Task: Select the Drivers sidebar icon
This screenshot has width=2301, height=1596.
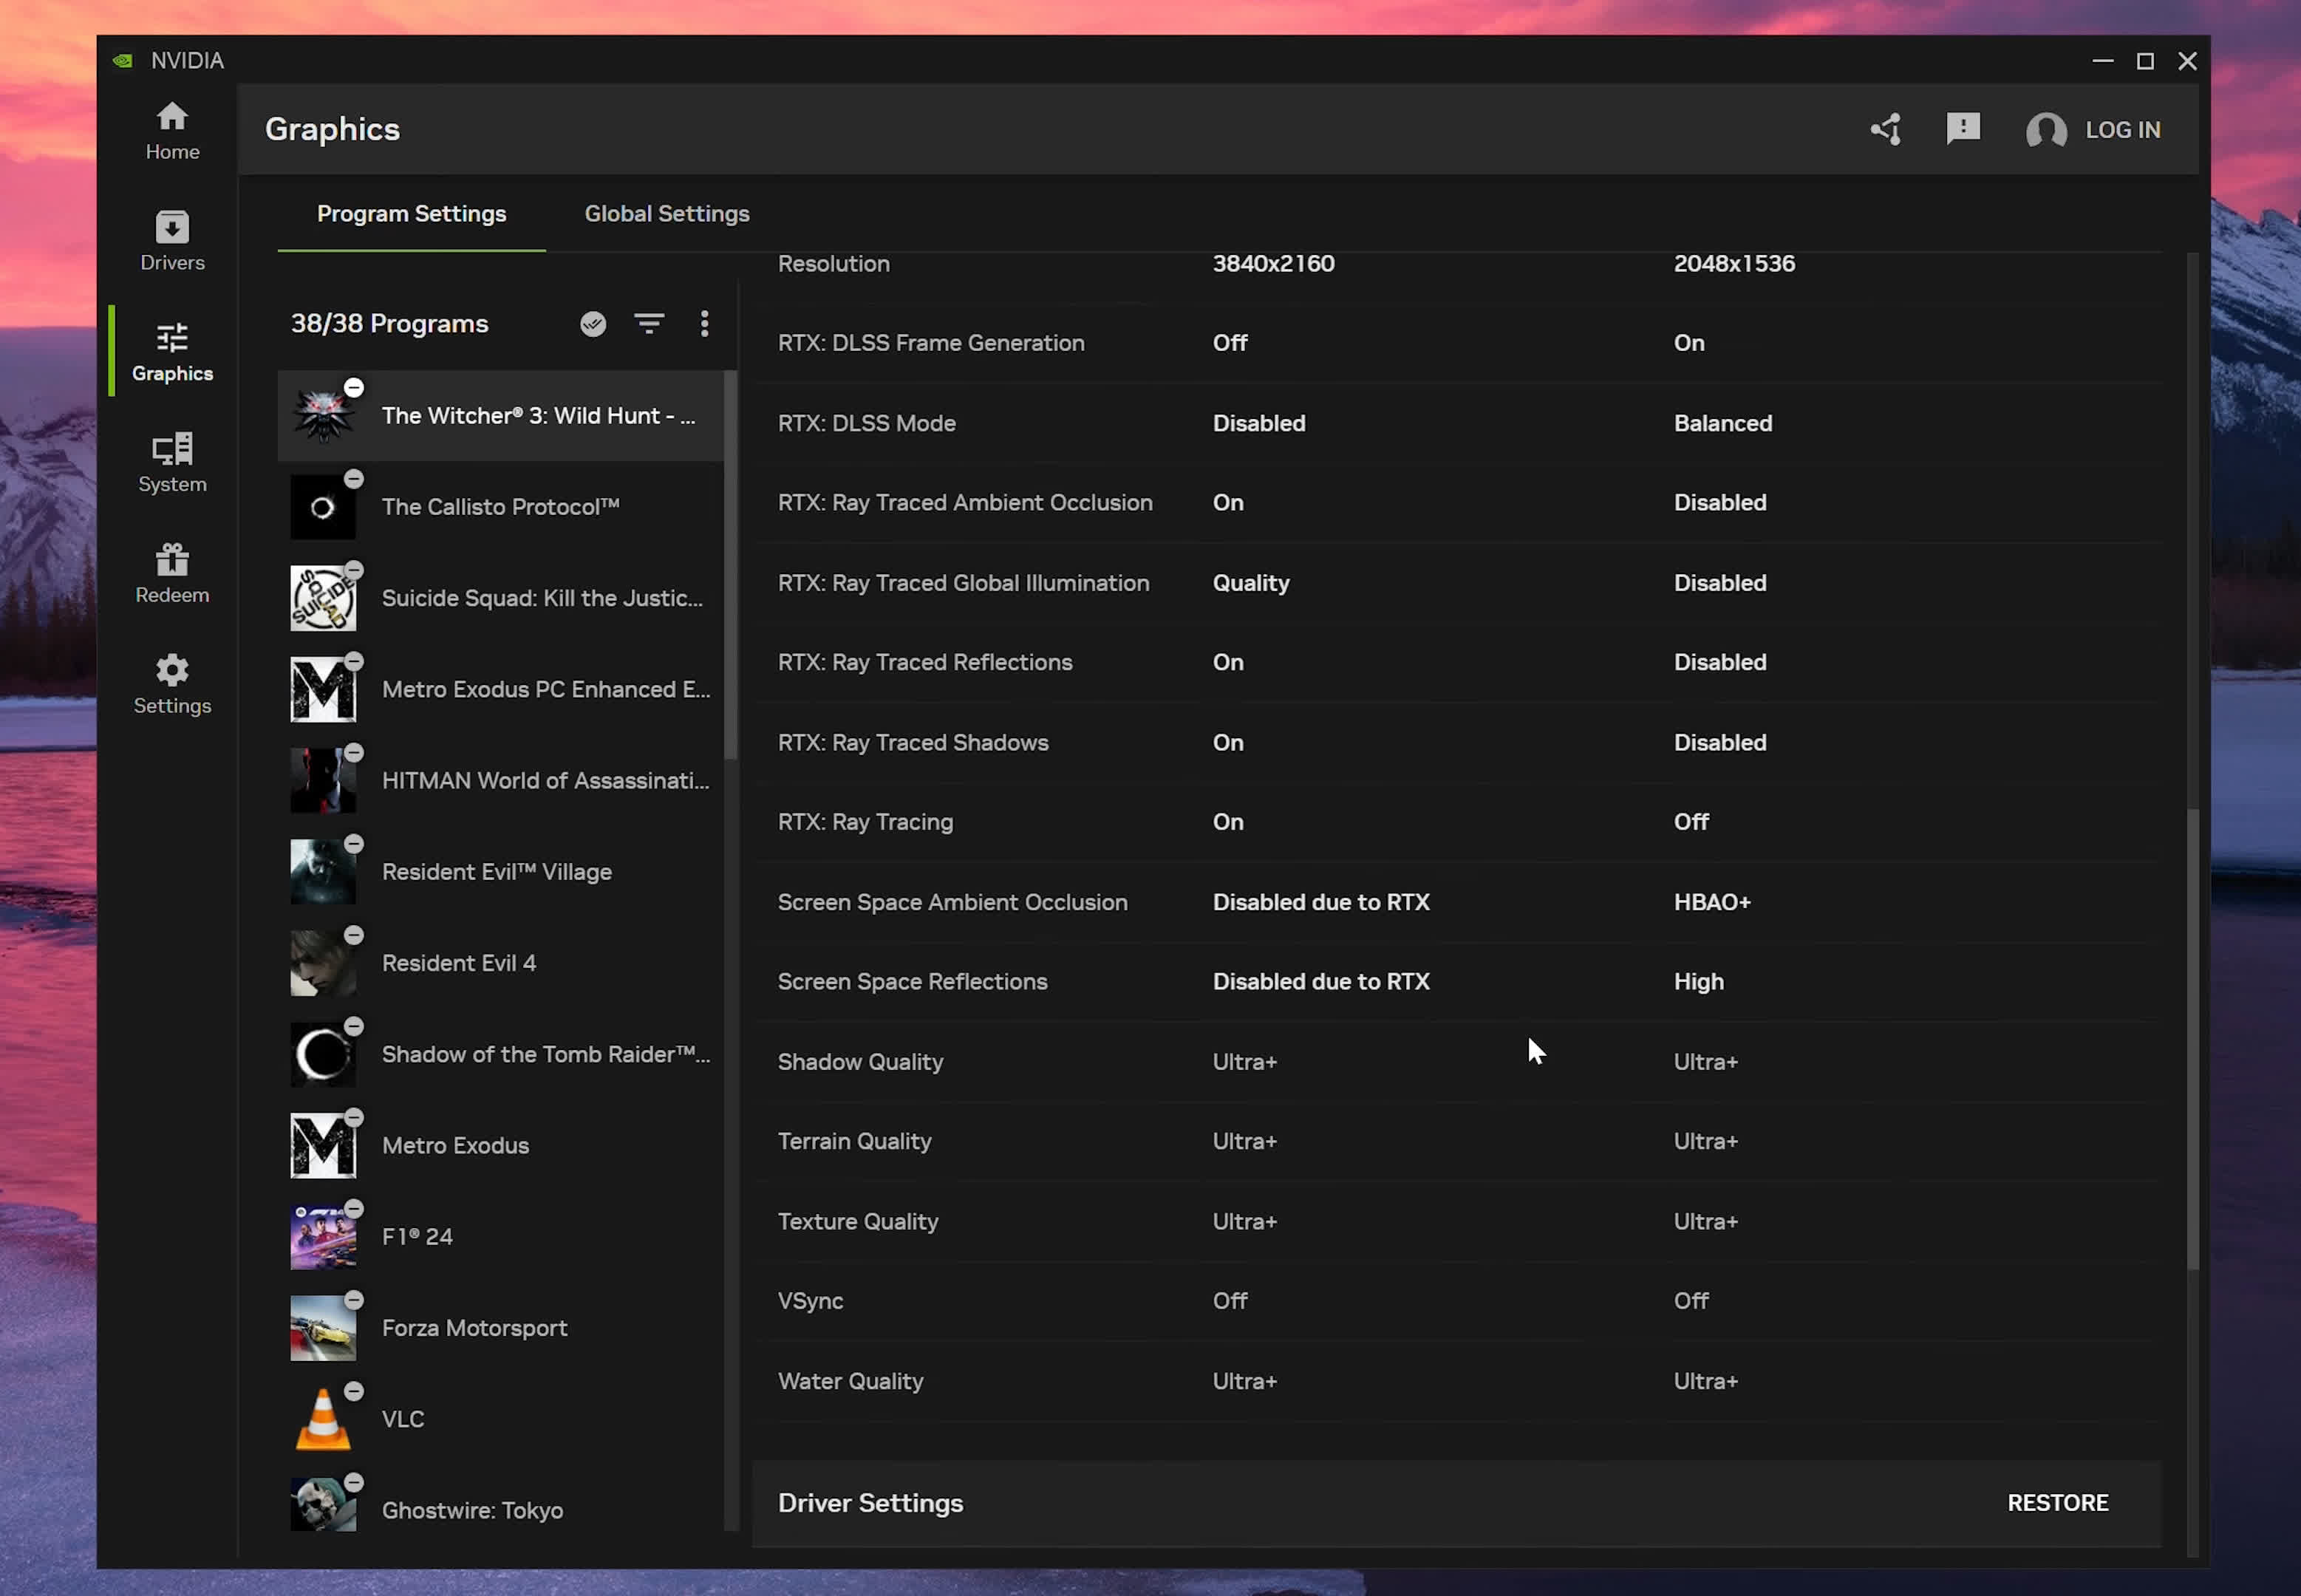Action: click(x=172, y=240)
